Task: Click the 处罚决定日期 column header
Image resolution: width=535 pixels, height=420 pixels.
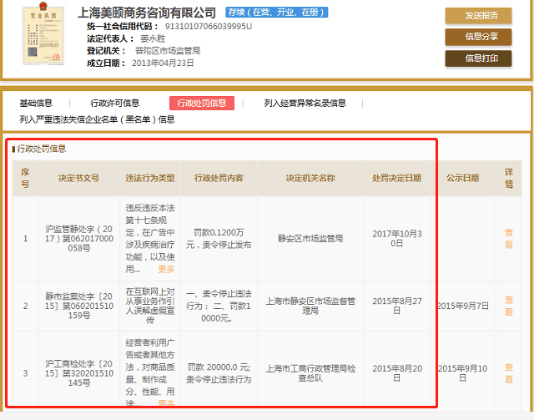Action: (396, 178)
